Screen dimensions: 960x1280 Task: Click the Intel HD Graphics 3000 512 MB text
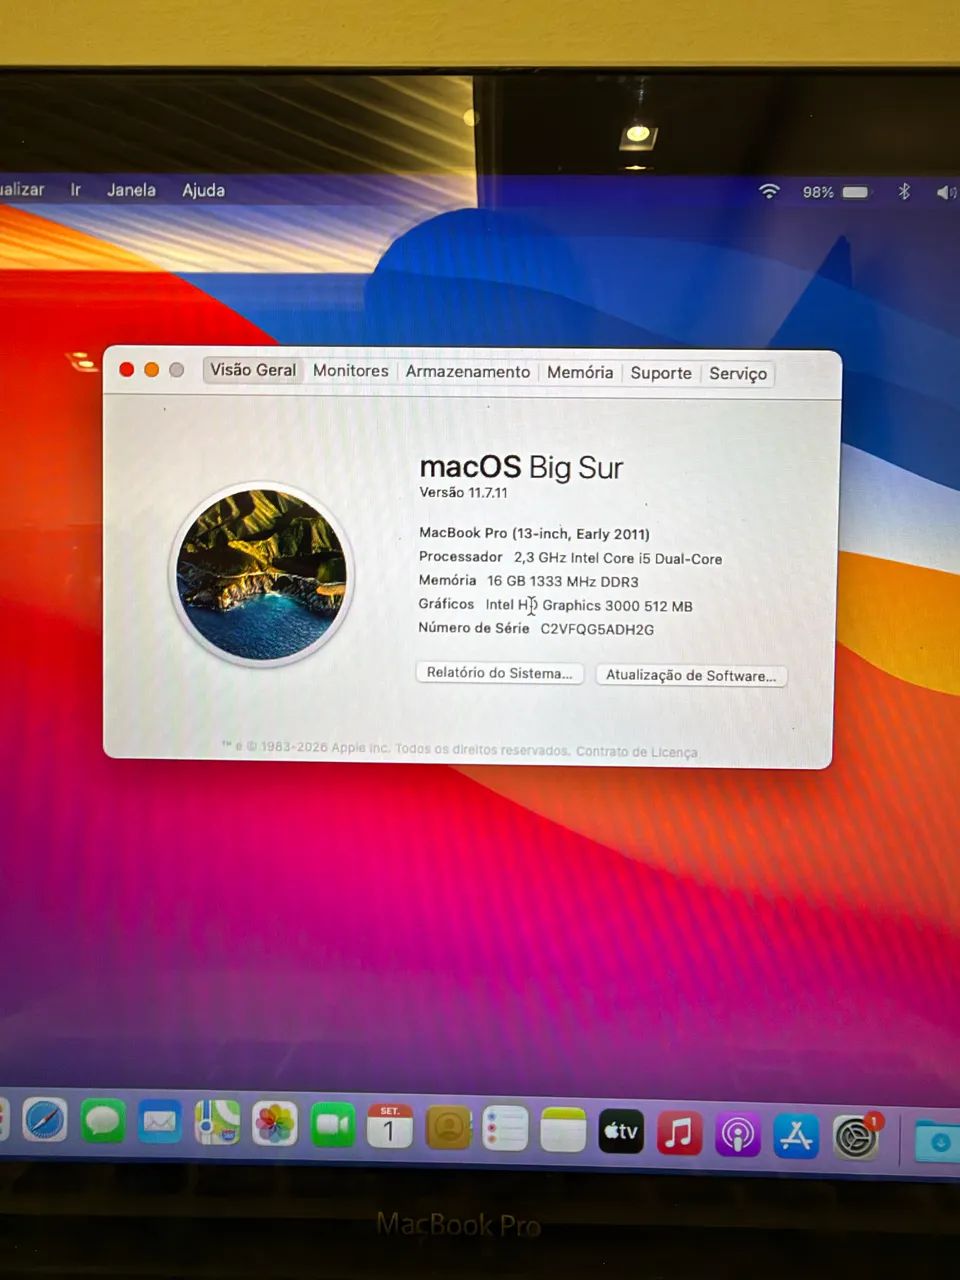point(589,605)
